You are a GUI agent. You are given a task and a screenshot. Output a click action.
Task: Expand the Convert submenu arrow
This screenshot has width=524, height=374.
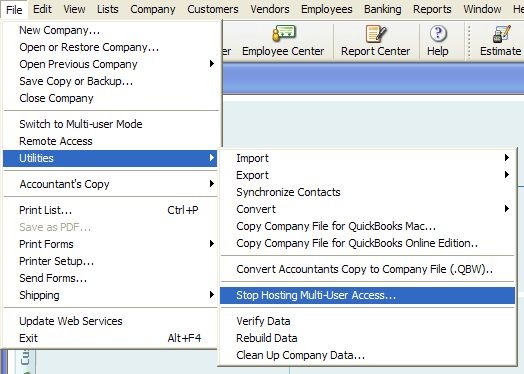pyautogui.click(x=507, y=209)
